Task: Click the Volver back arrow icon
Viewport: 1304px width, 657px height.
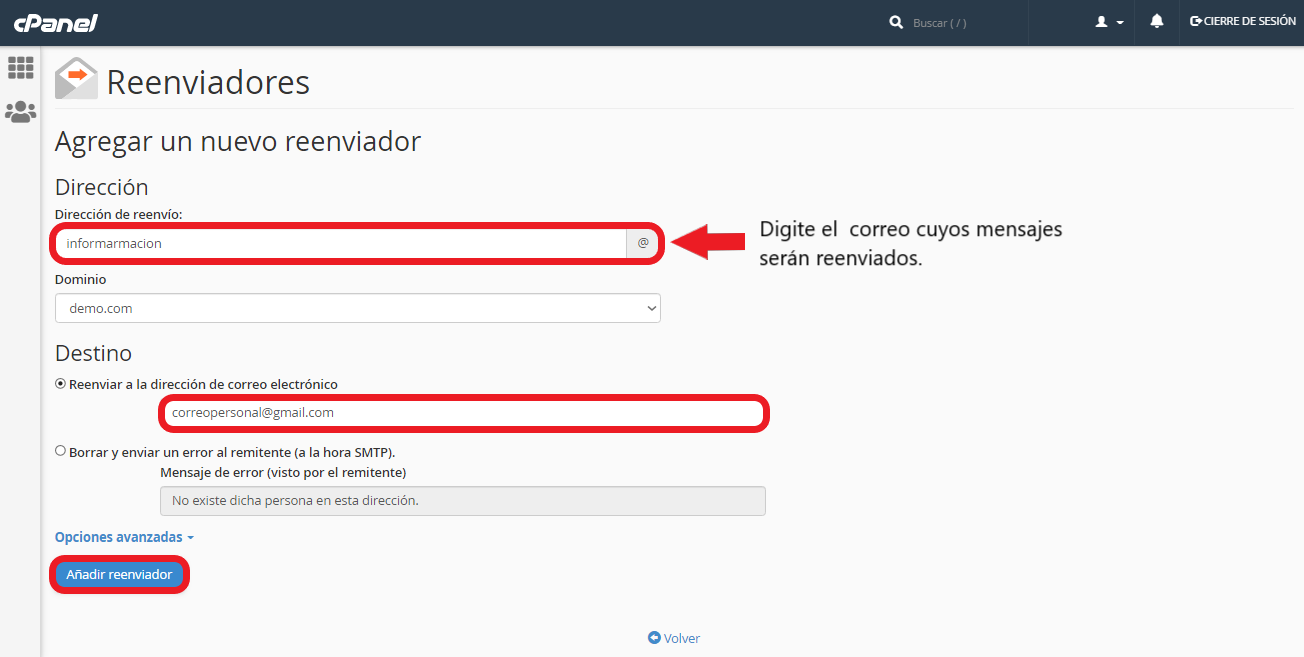Action: click(654, 638)
